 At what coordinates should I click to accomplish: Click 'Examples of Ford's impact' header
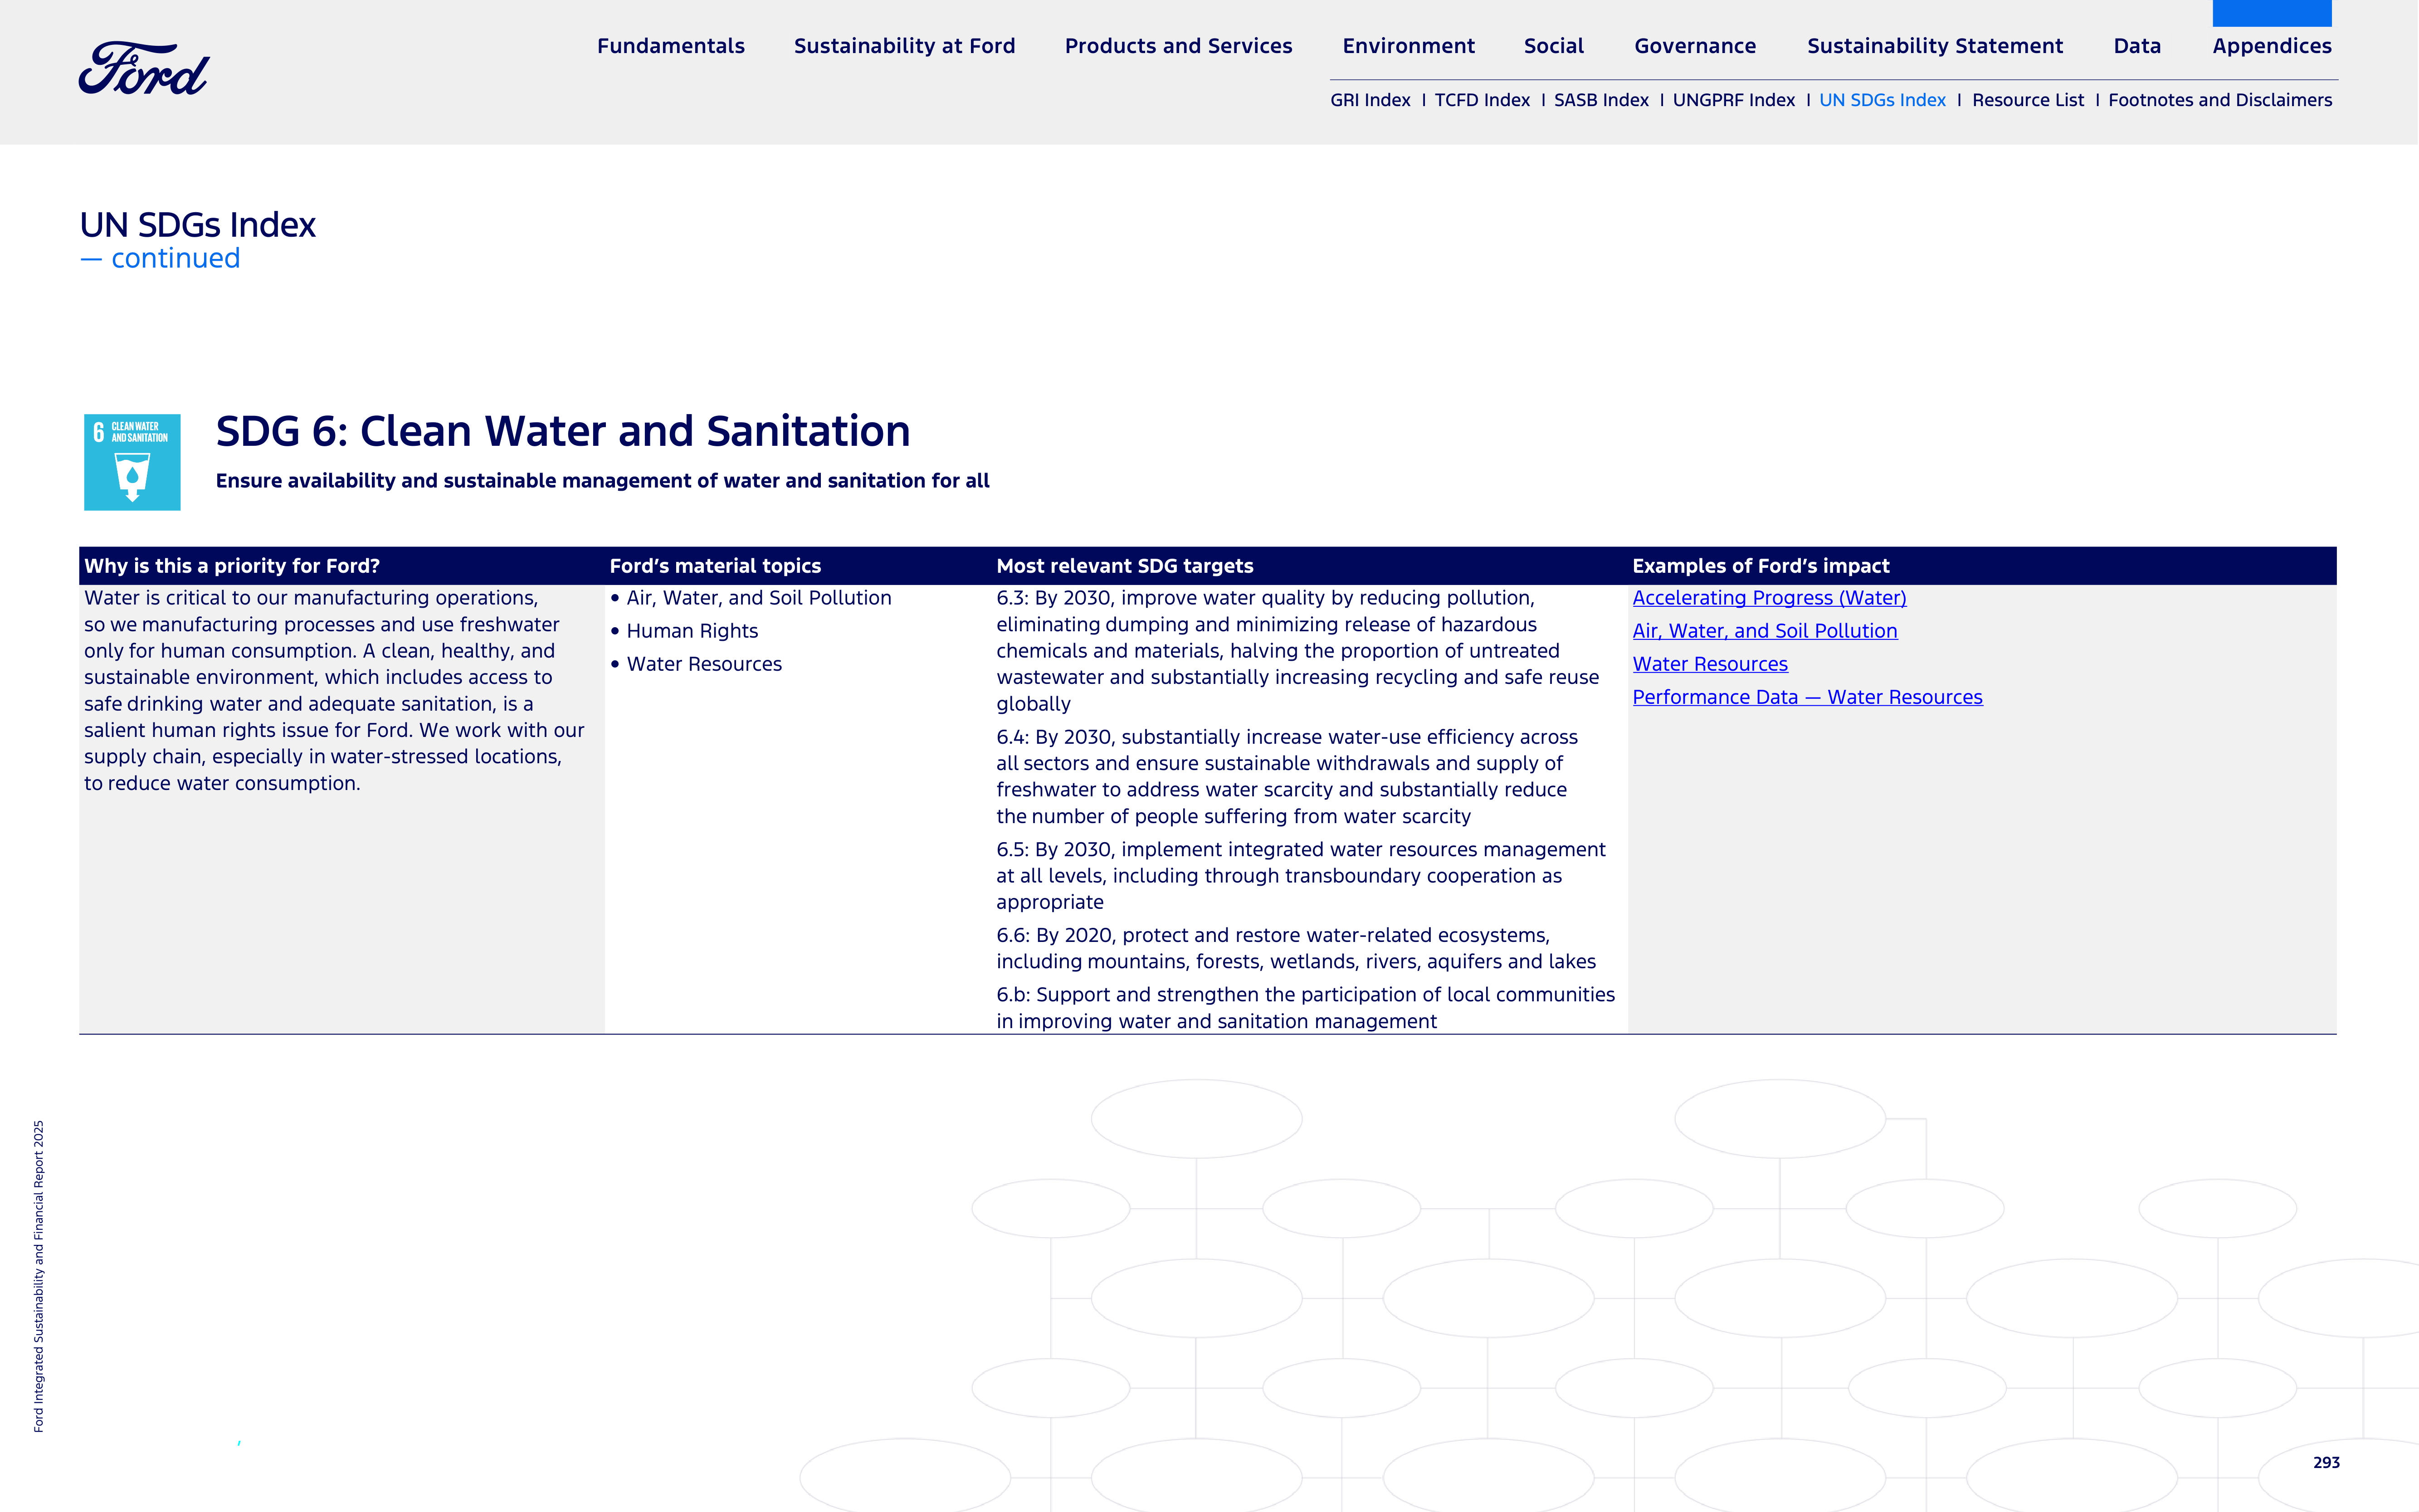(1761, 566)
